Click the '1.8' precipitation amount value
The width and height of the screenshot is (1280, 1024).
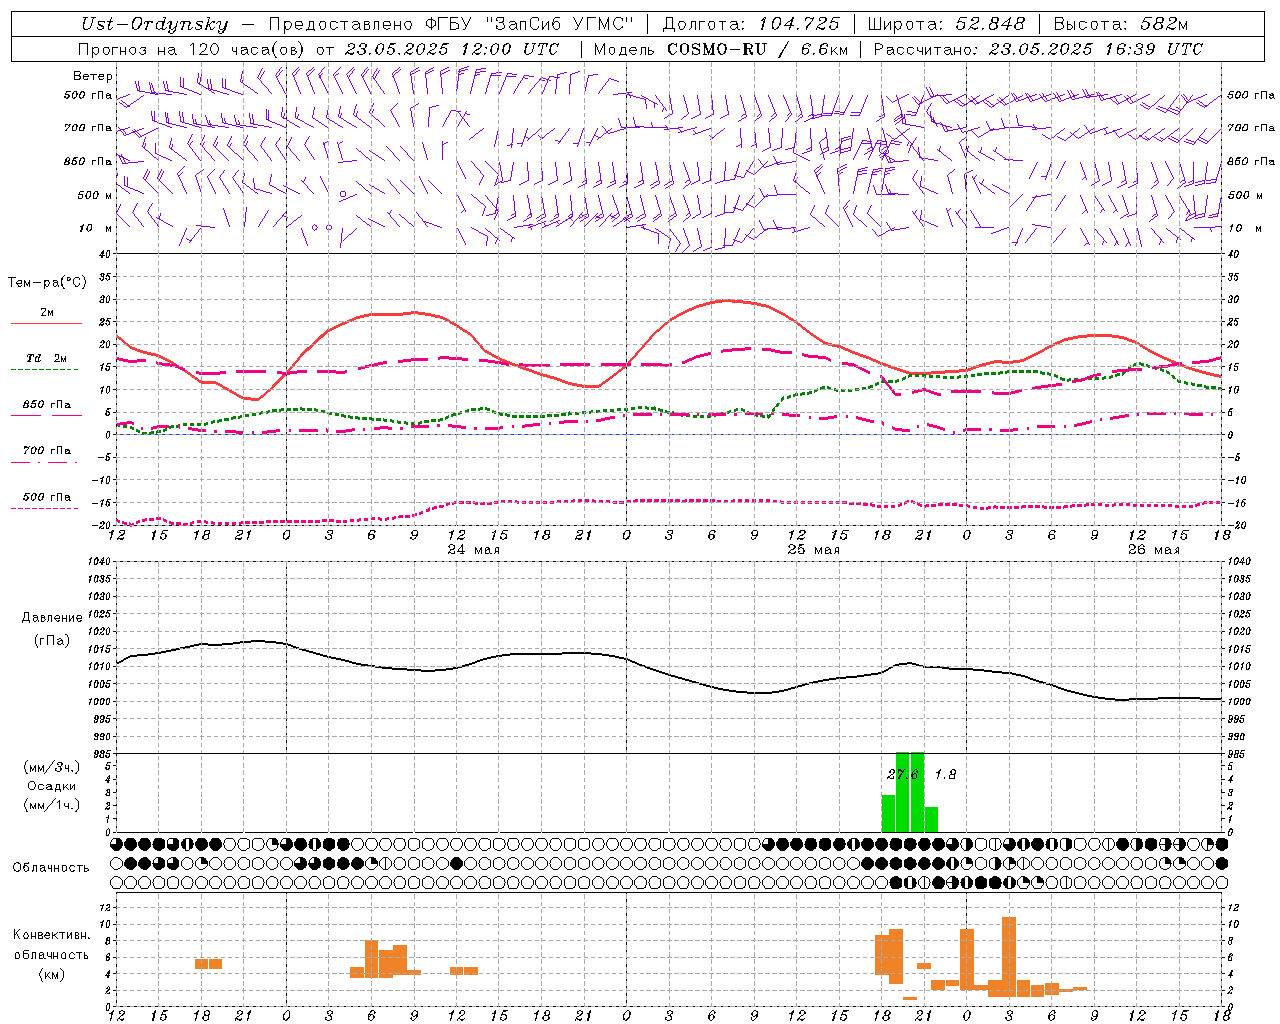pos(945,775)
